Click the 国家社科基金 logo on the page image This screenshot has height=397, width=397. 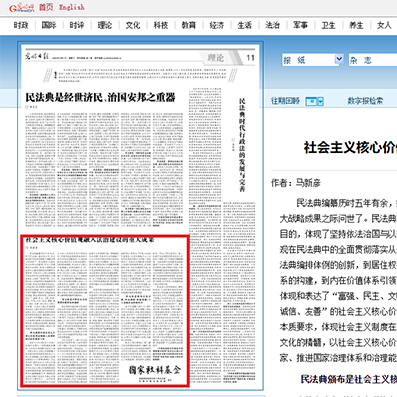[154, 370]
